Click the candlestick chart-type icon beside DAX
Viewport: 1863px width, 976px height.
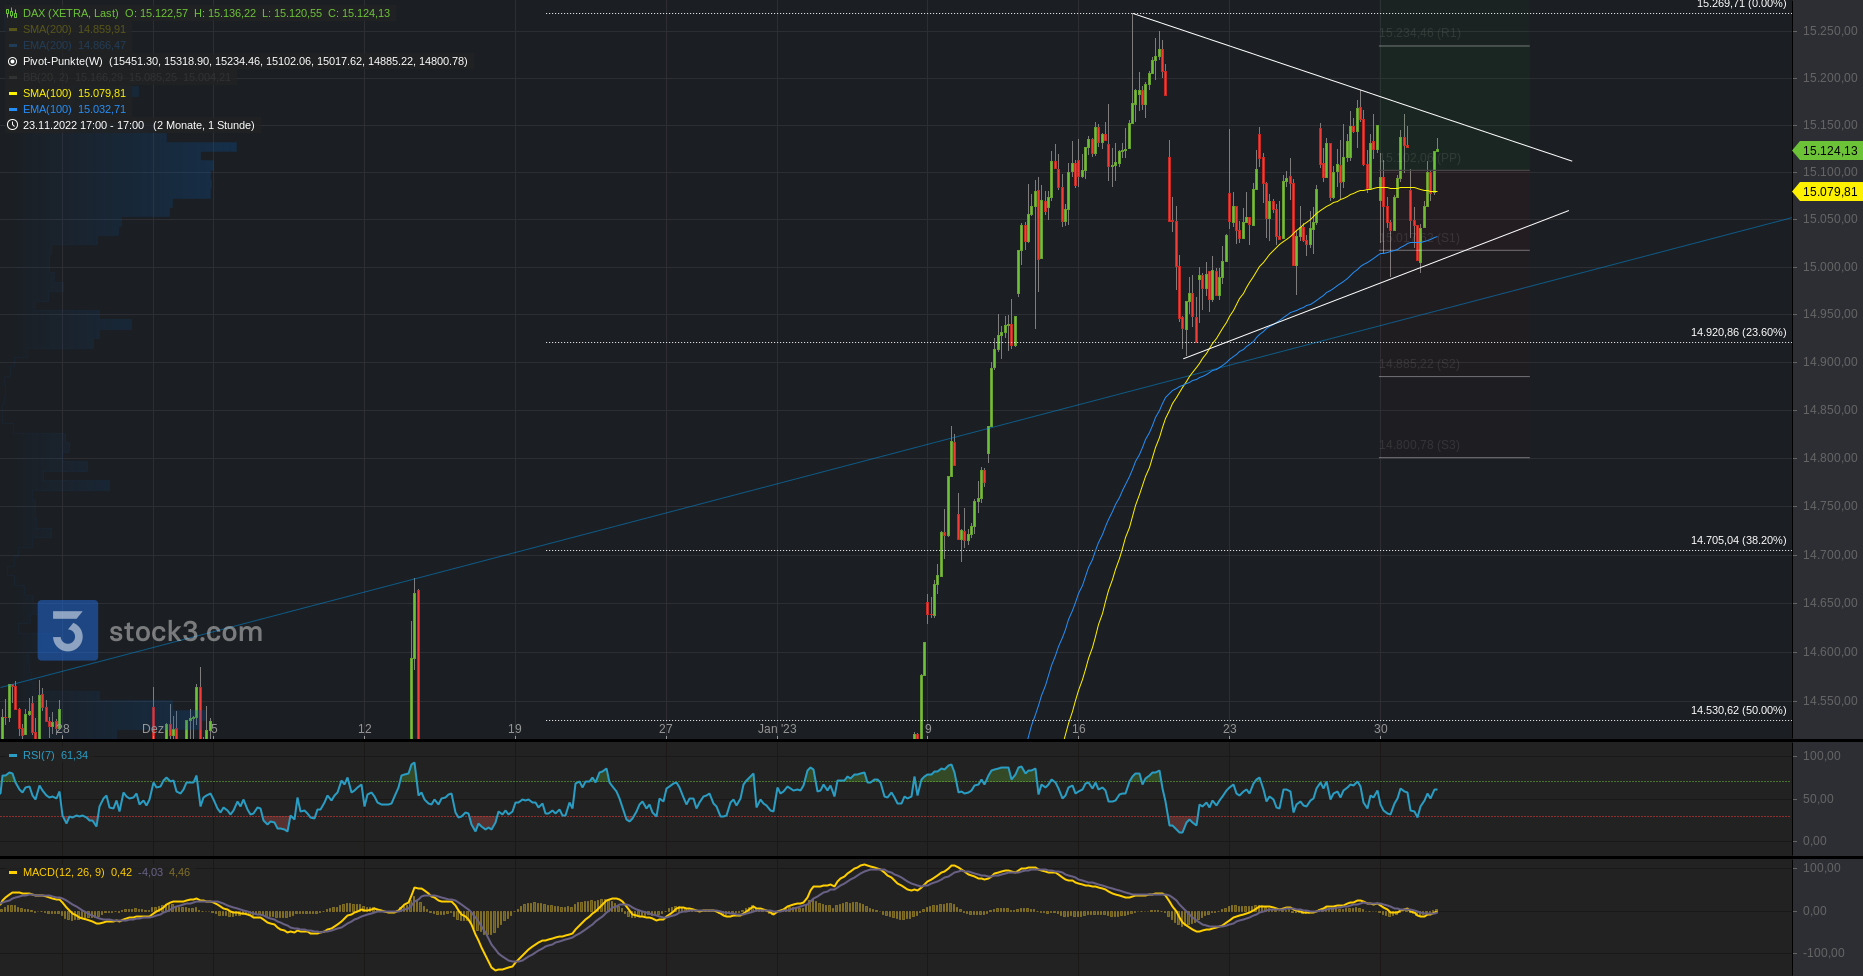12,13
